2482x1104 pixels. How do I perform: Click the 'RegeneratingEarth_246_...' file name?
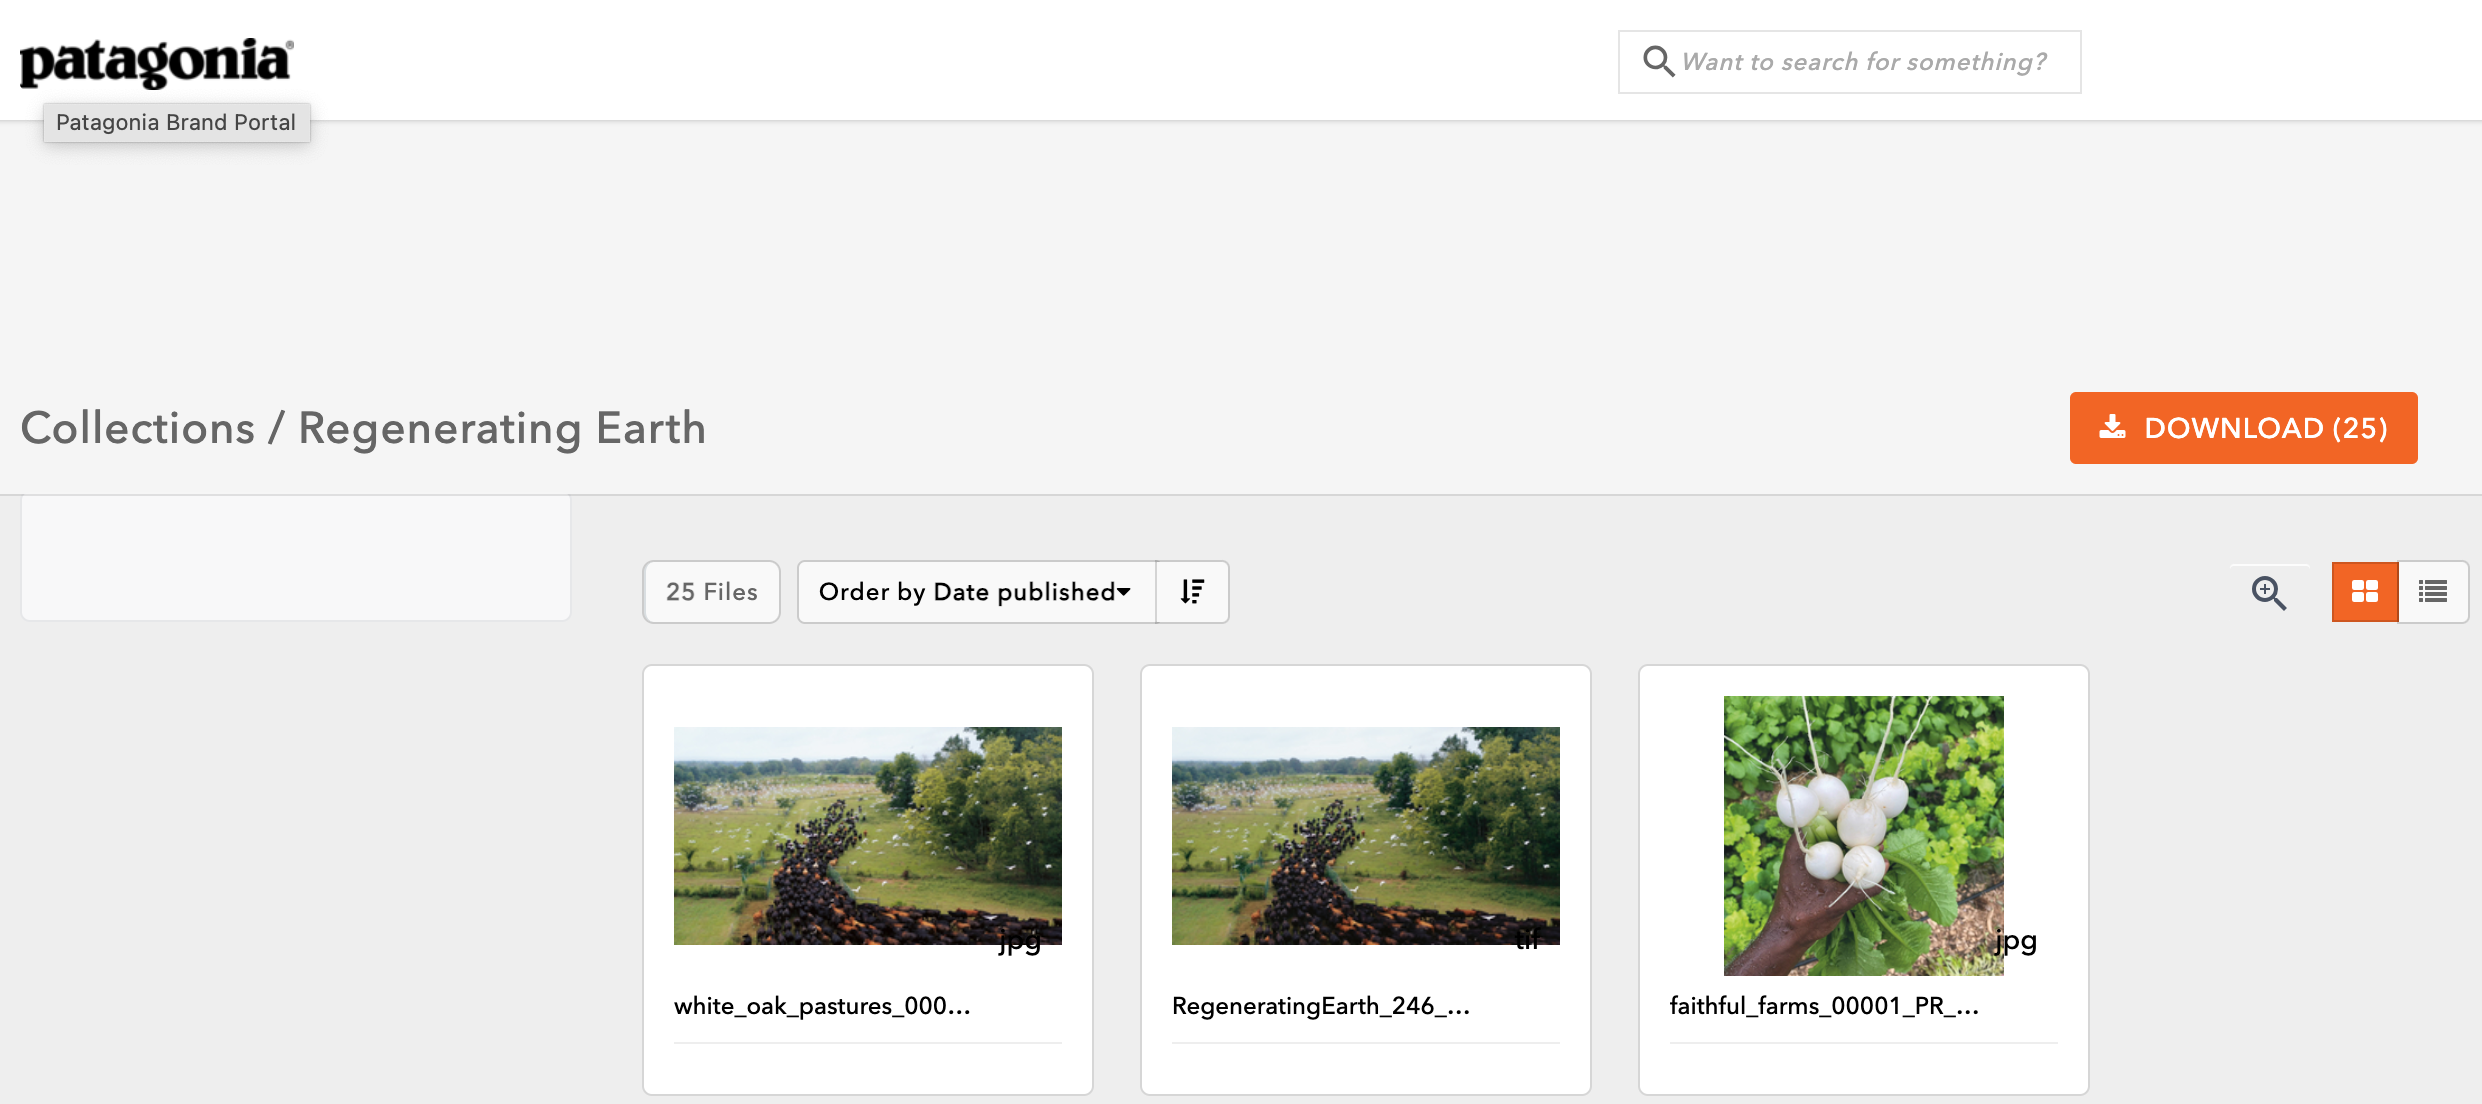click(1321, 1006)
